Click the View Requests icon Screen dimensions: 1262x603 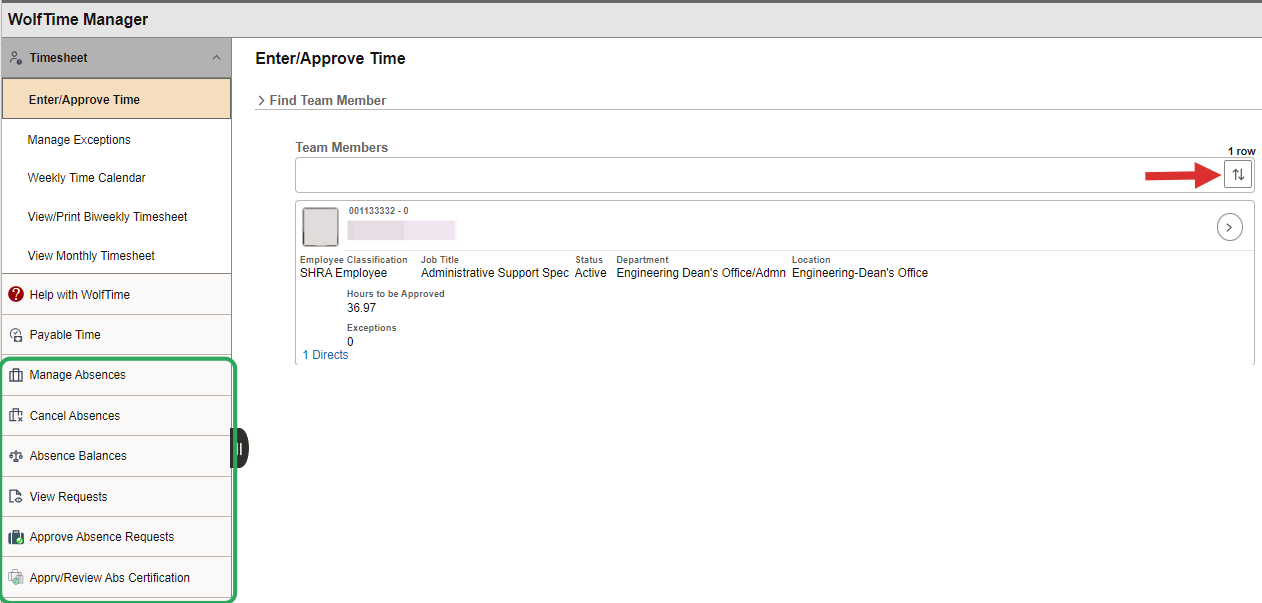[x=16, y=496]
